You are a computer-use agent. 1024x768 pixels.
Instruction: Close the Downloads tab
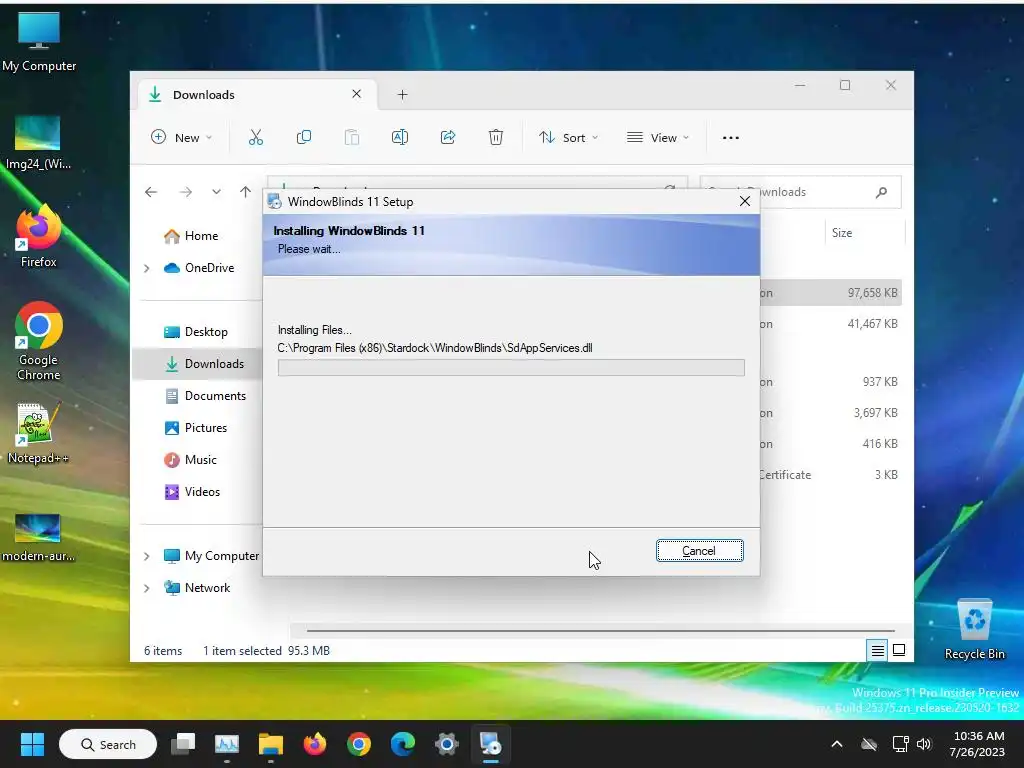coord(357,94)
